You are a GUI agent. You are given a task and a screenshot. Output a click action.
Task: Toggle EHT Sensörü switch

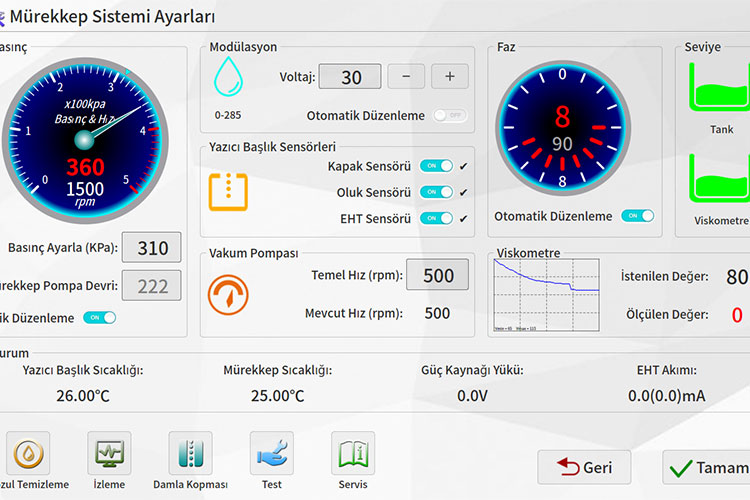(x=436, y=219)
